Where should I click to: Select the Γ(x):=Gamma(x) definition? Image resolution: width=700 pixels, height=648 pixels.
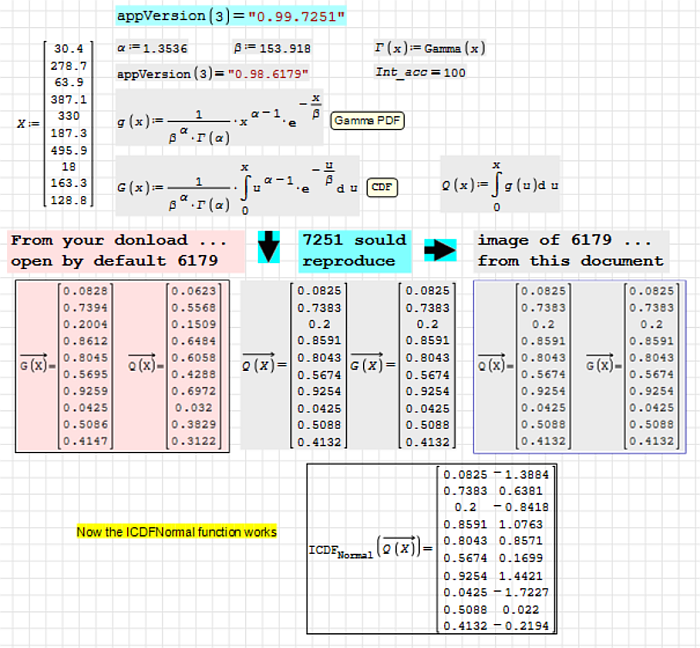click(x=429, y=48)
